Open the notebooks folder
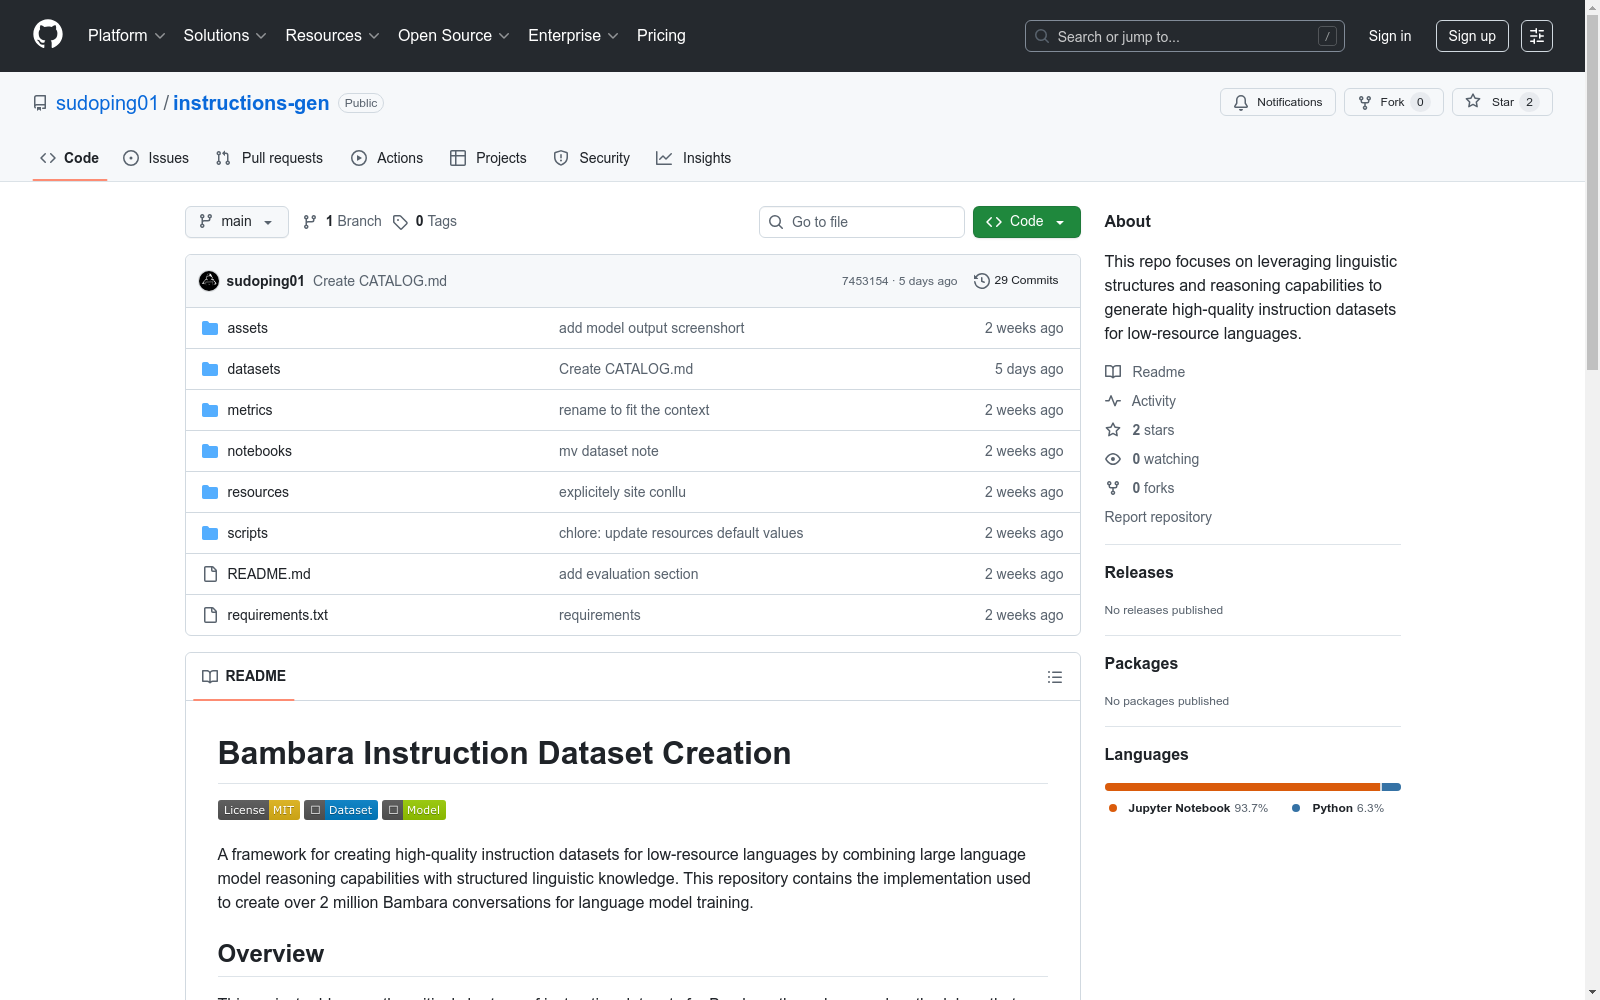The width and height of the screenshot is (1600, 1000). click(x=260, y=451)
